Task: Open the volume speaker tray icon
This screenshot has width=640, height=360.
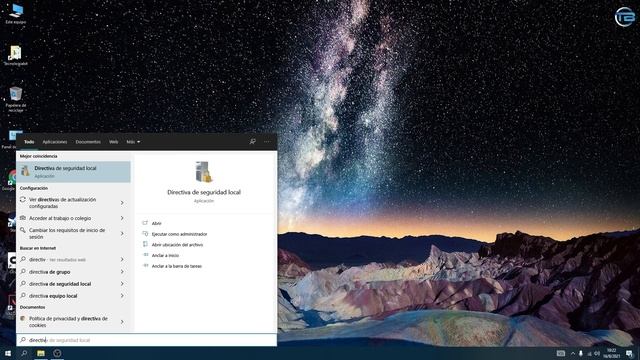Action: [597, 353]
